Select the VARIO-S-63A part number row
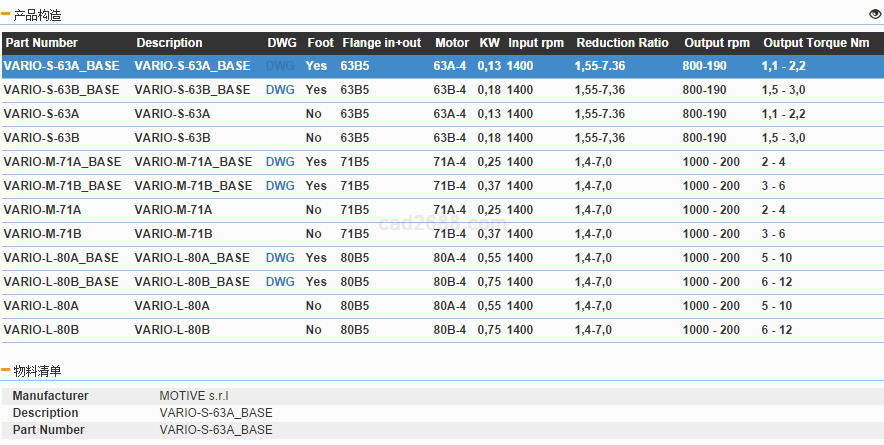Screen dimensions: 884x445 [x=42, y=114]
